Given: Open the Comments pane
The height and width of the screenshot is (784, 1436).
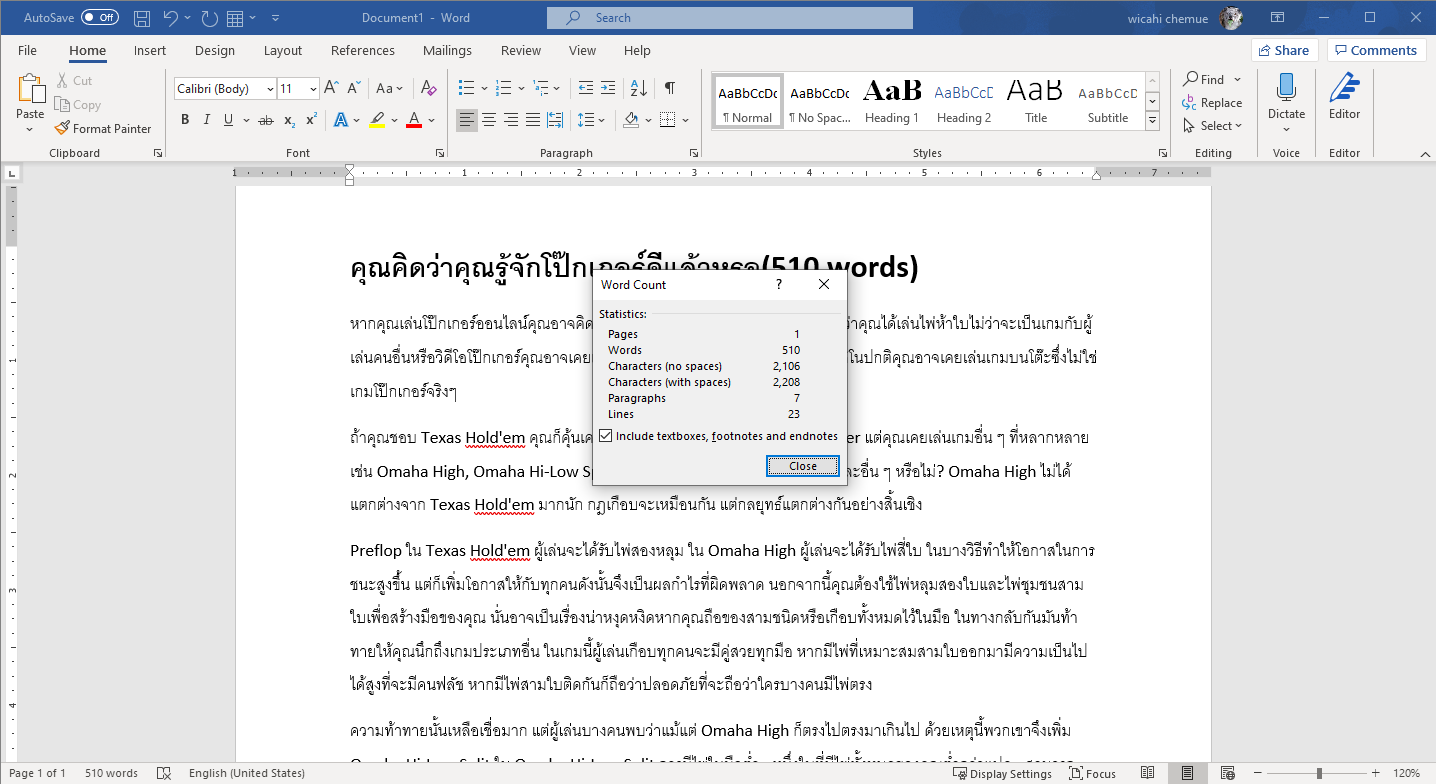Looking at the screenshot, I should click(1376, 50).
